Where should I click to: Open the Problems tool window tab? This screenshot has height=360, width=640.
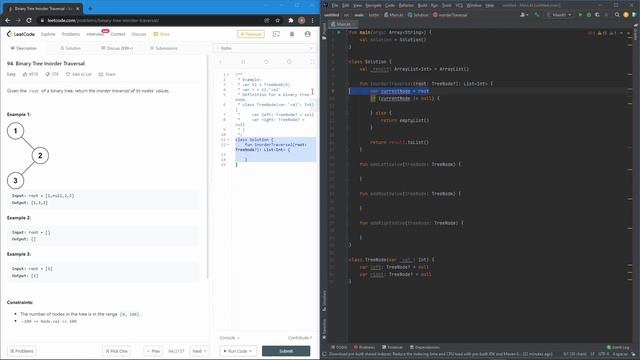click(364, 347)
